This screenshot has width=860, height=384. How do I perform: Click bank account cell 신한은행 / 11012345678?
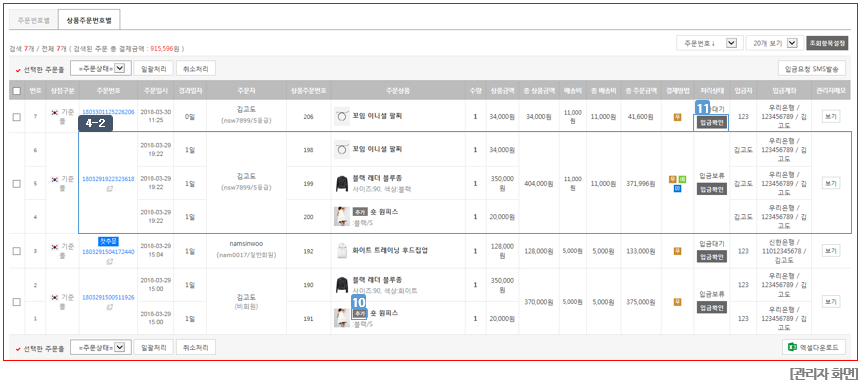click(x=783, y=251)
